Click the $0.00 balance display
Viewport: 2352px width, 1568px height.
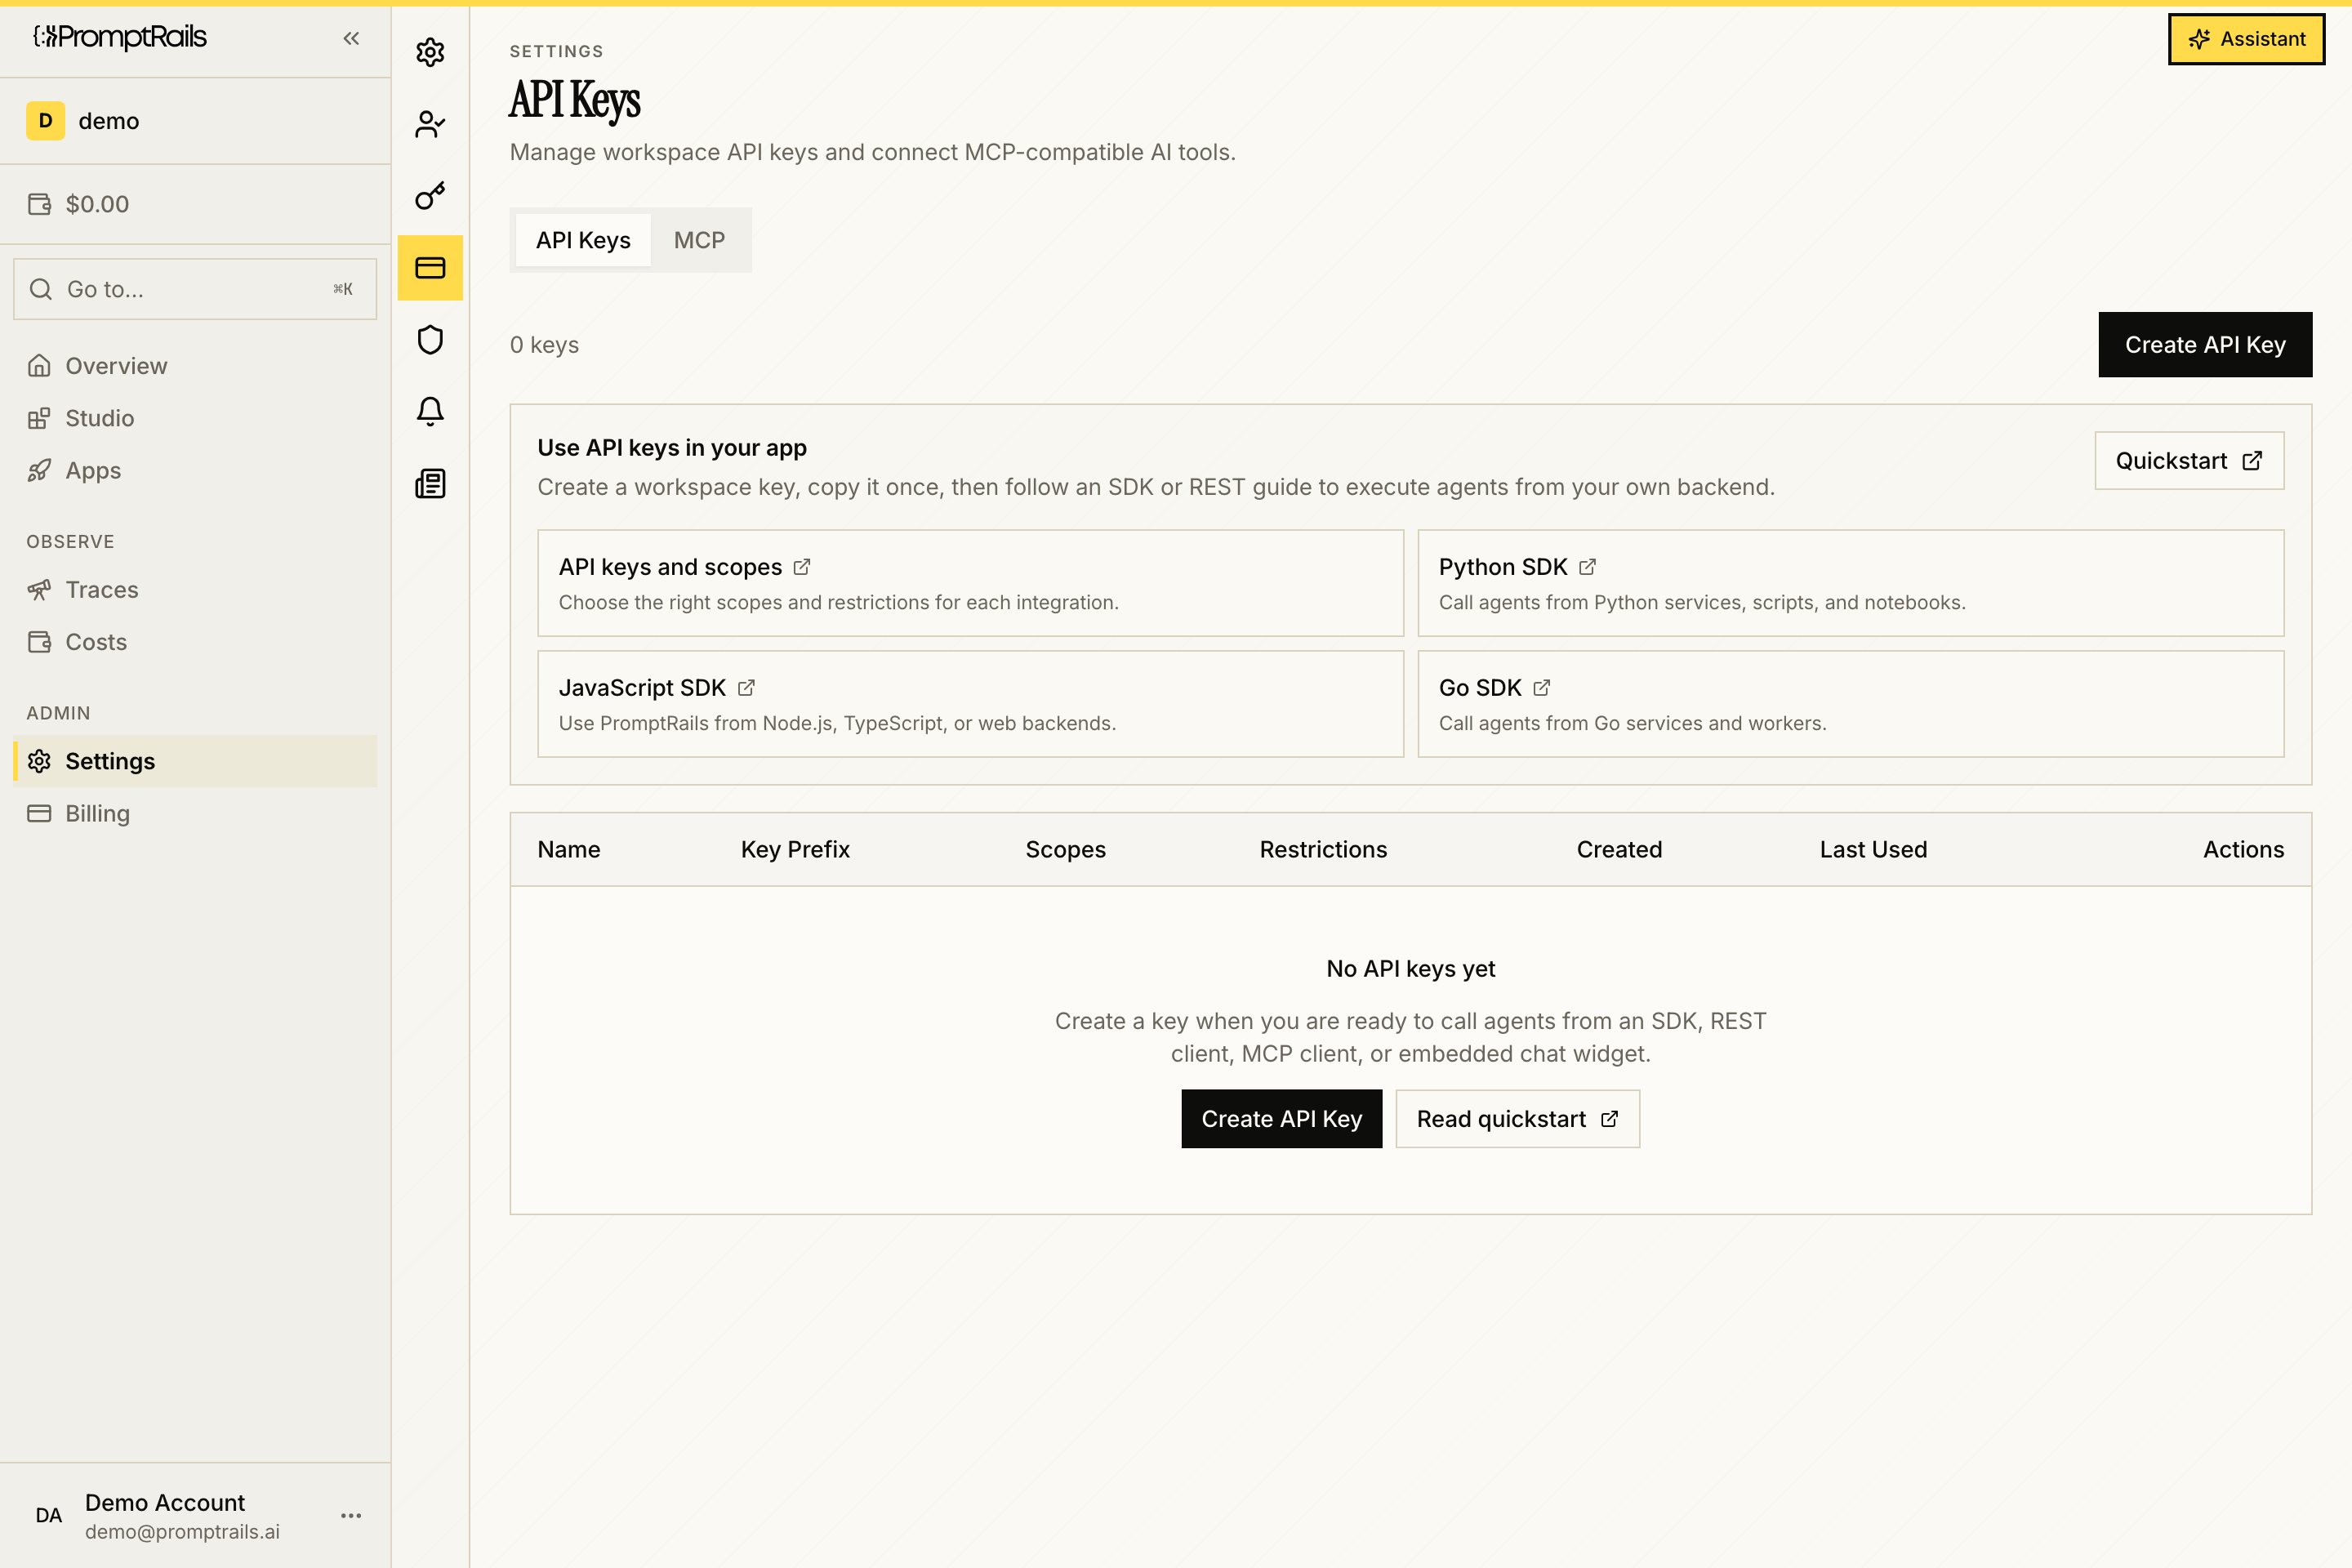click(97, 204)
